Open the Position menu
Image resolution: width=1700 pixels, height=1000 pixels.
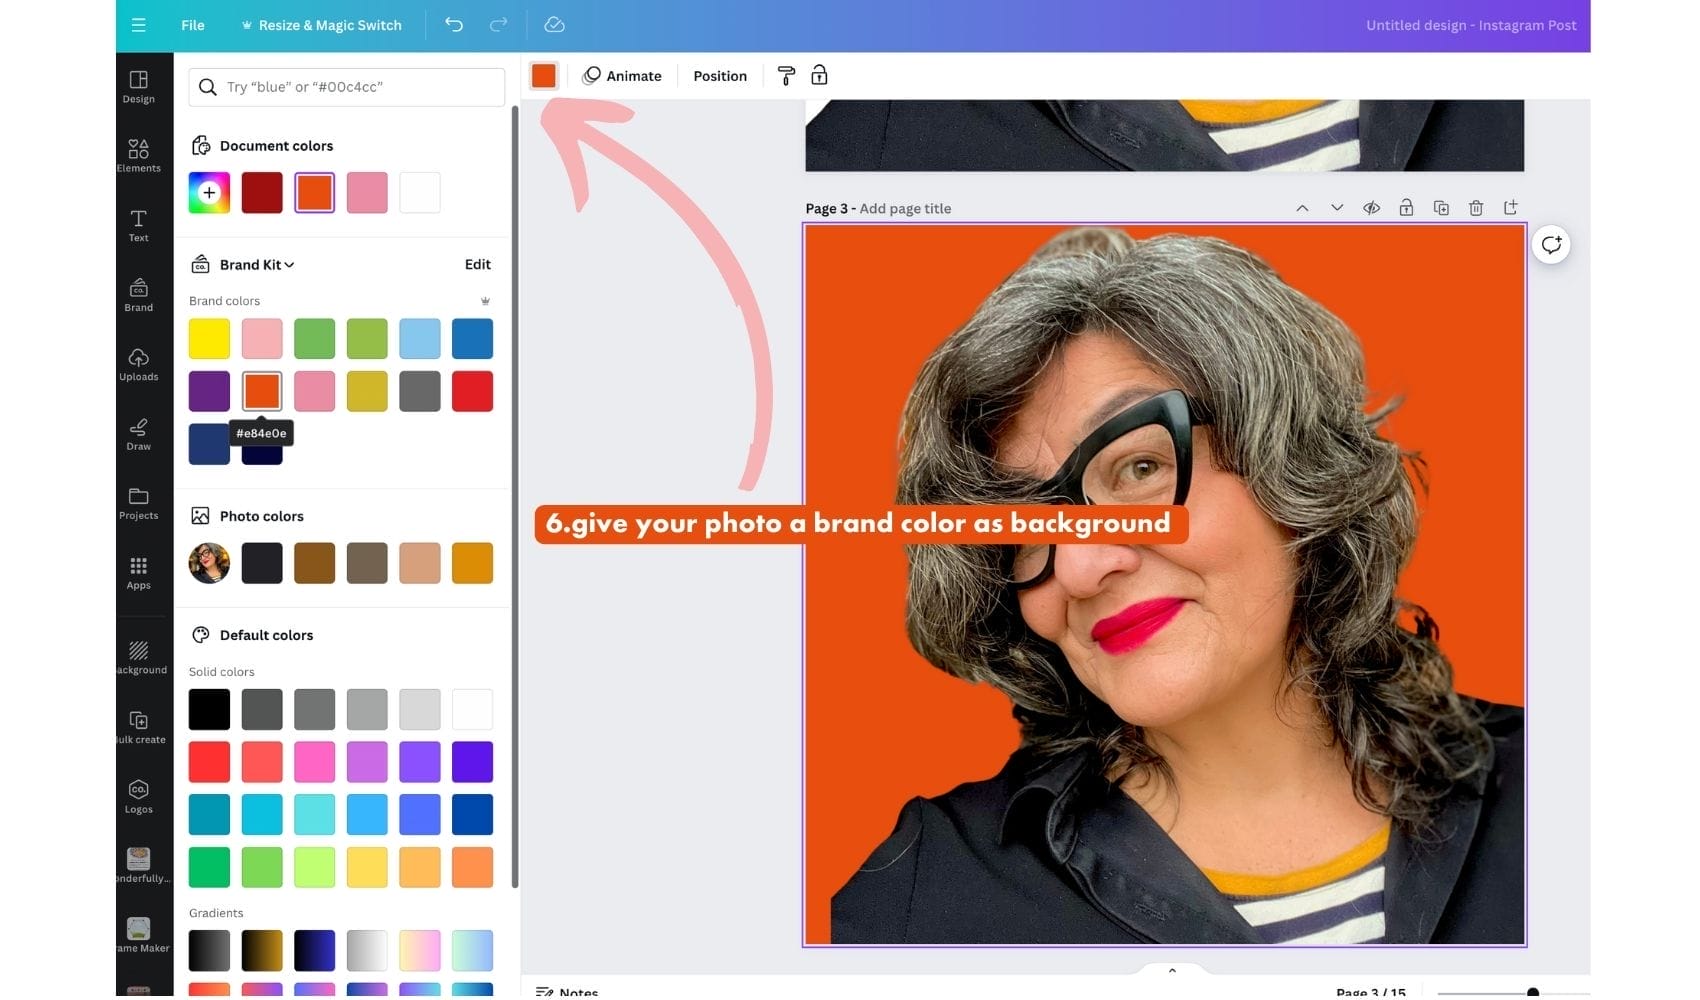coord(719,75)
